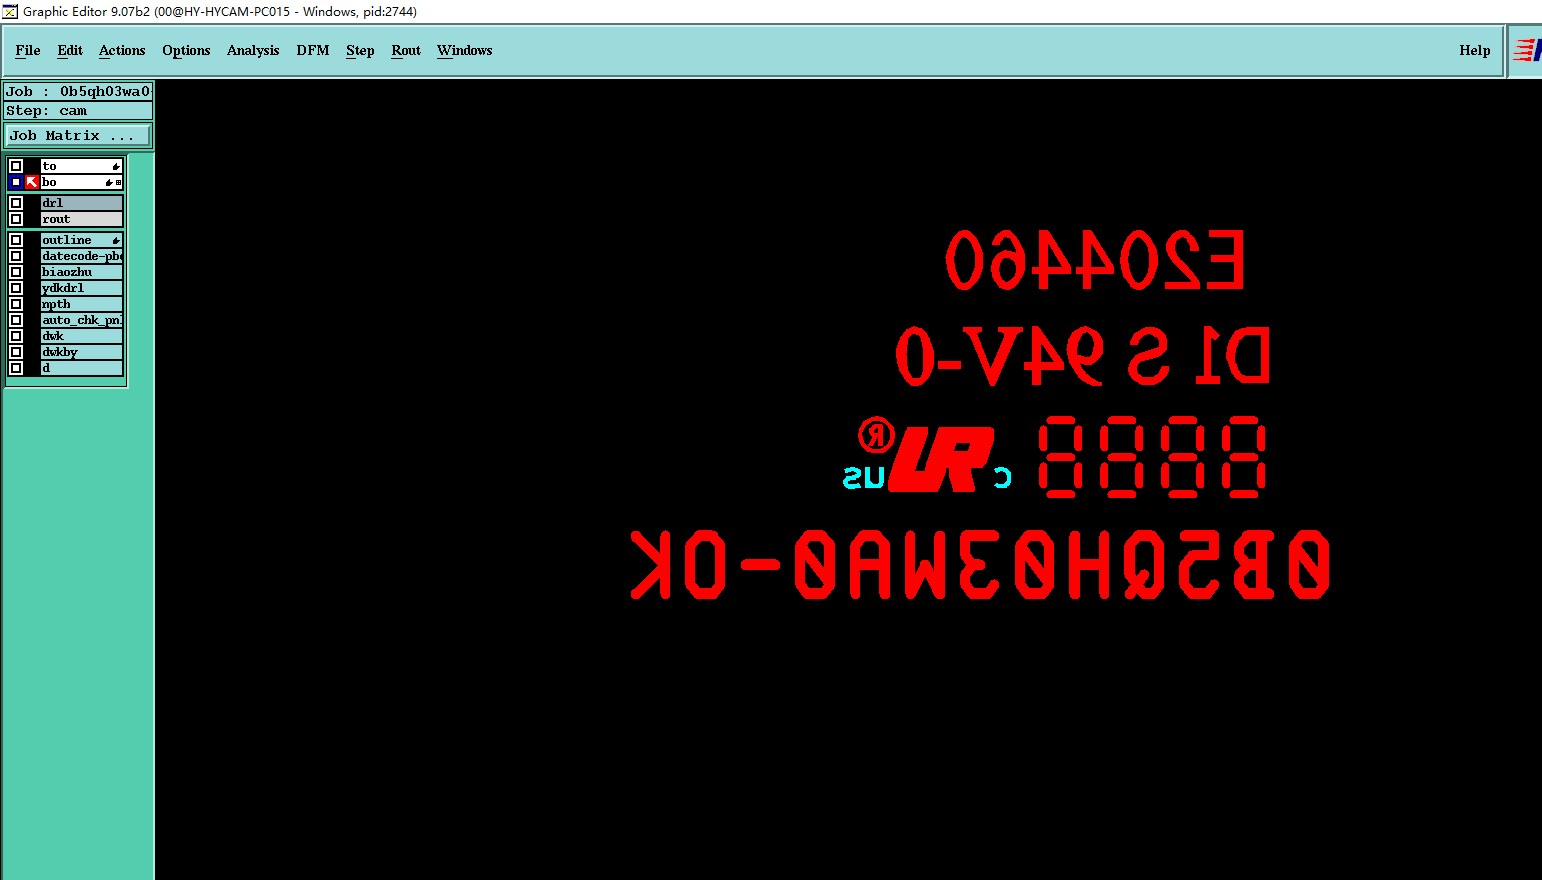Toggle display checkbox of the dwk layer
1542x880 pixels.
pos(16,336)
